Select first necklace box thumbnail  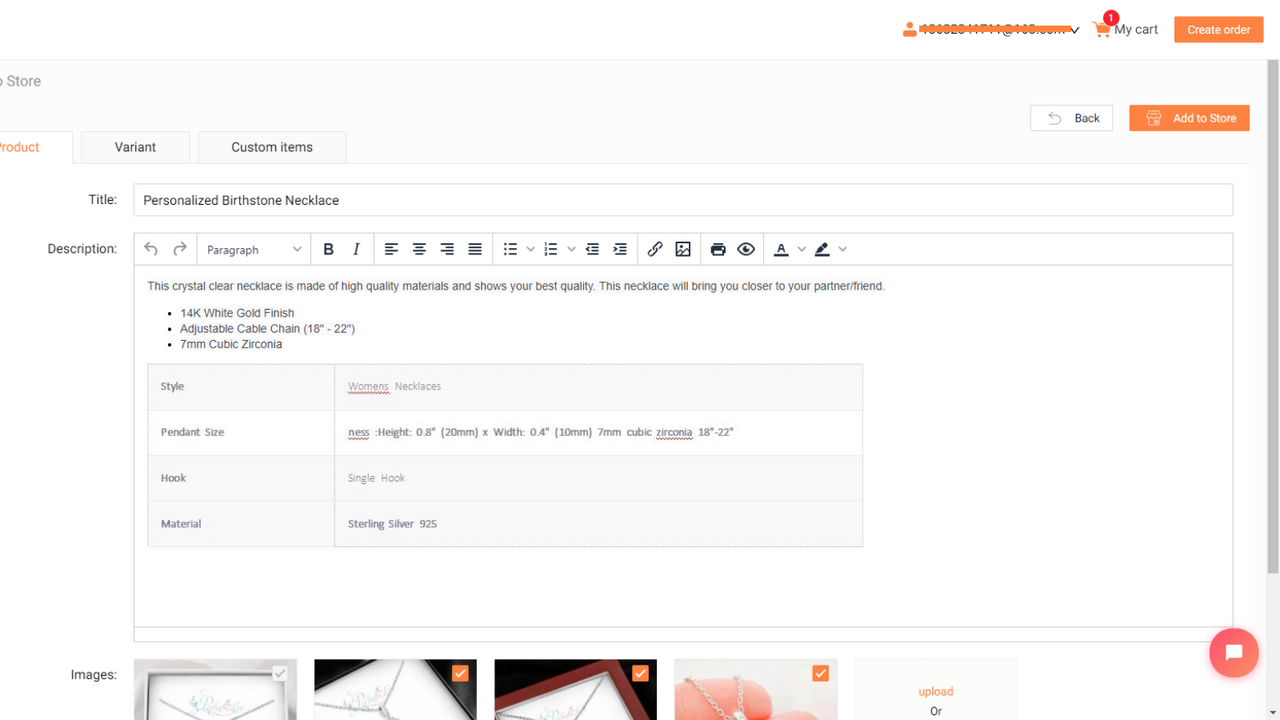(x=215, y=690)
